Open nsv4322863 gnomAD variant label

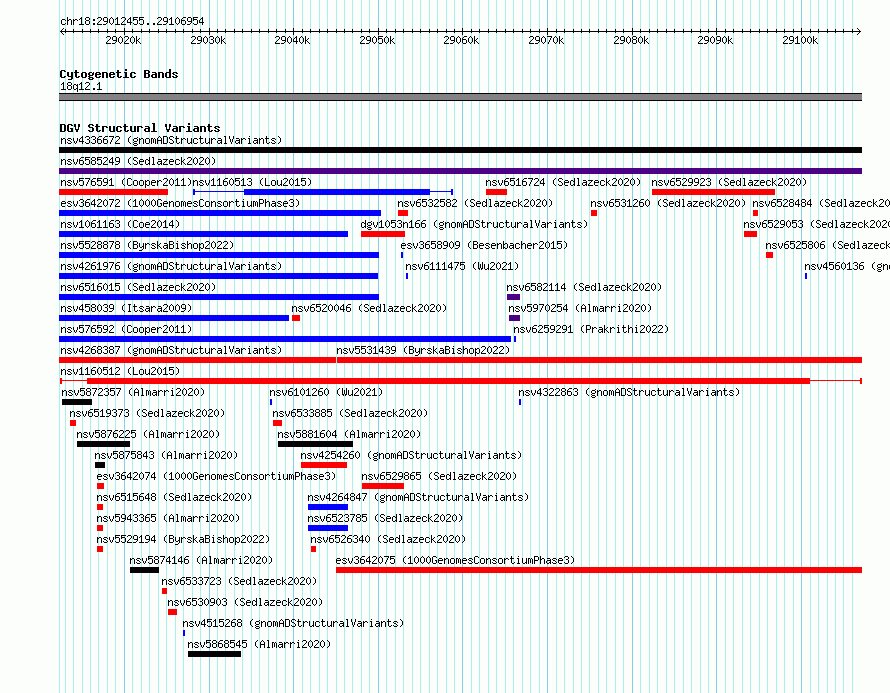pos(629,392)
